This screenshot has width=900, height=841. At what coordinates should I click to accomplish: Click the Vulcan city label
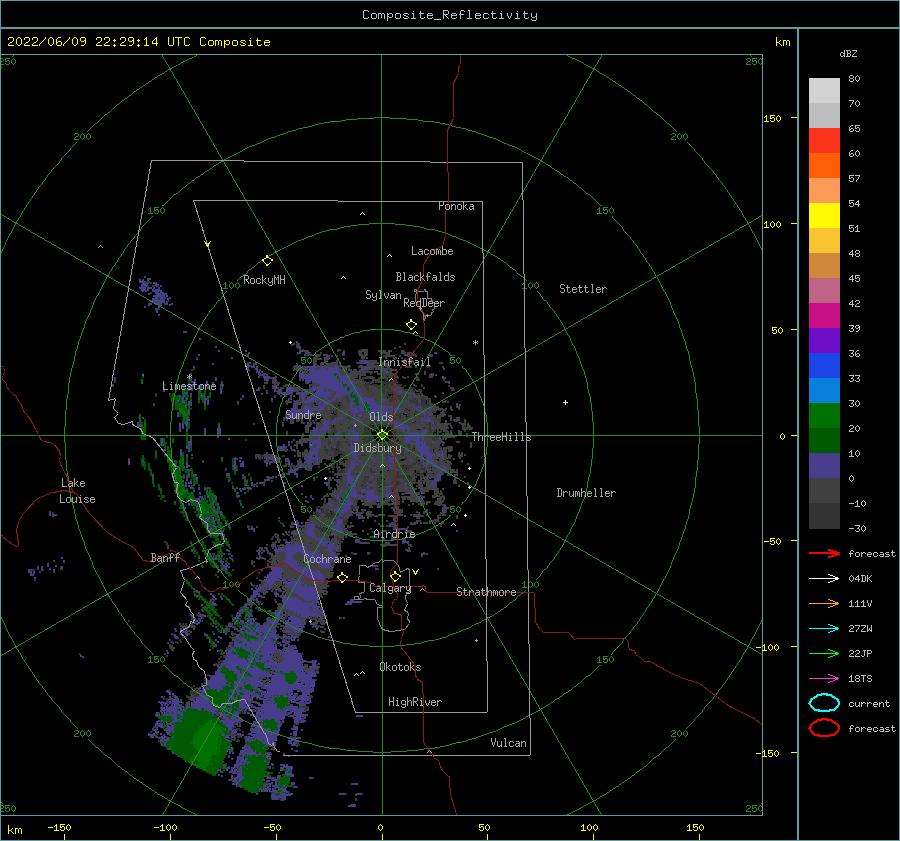508,743
